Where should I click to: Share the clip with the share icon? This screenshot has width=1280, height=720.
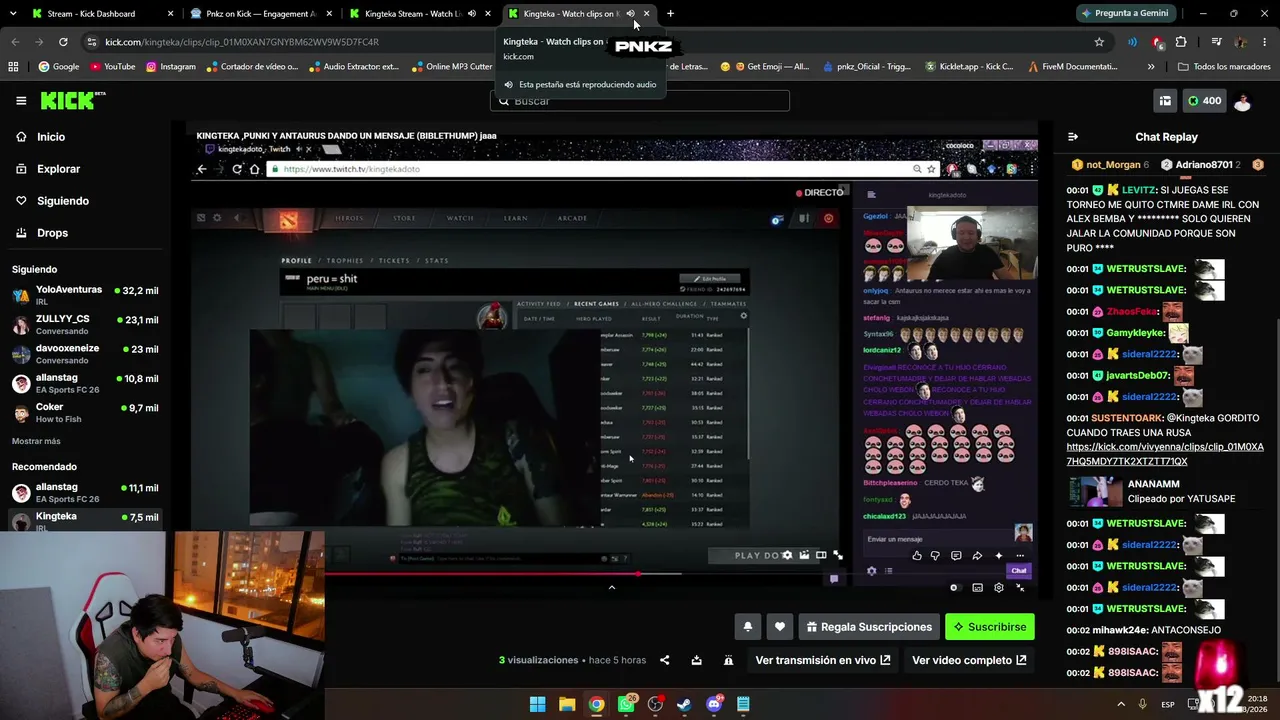click(665, 660)
